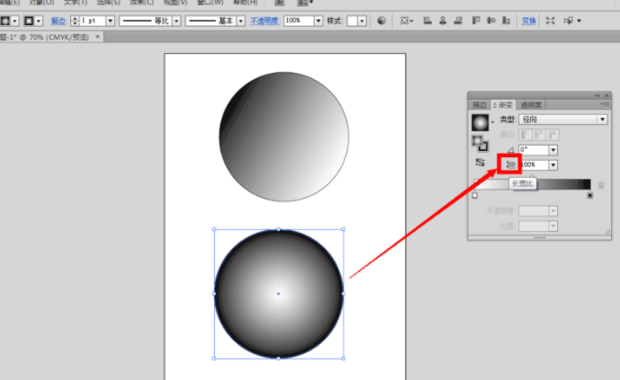Open the select similar options arrow
This screenshot has width=620, height=380.
pyautogui.click(x=579, y=21)
